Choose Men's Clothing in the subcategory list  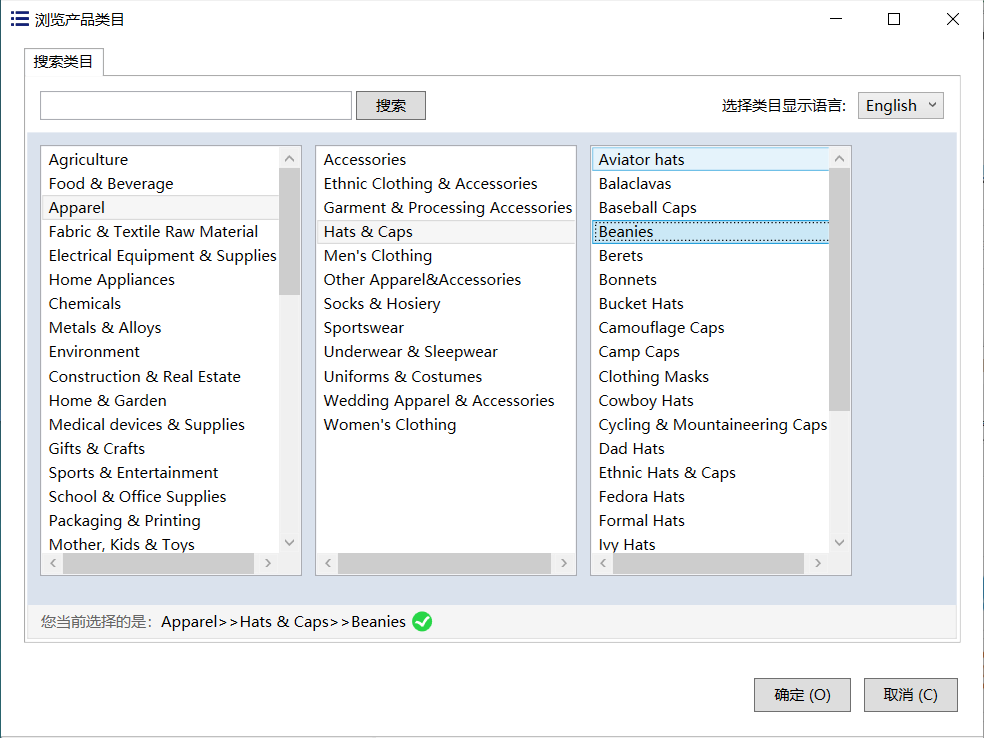pyautogui.click(x=378, y=256)
